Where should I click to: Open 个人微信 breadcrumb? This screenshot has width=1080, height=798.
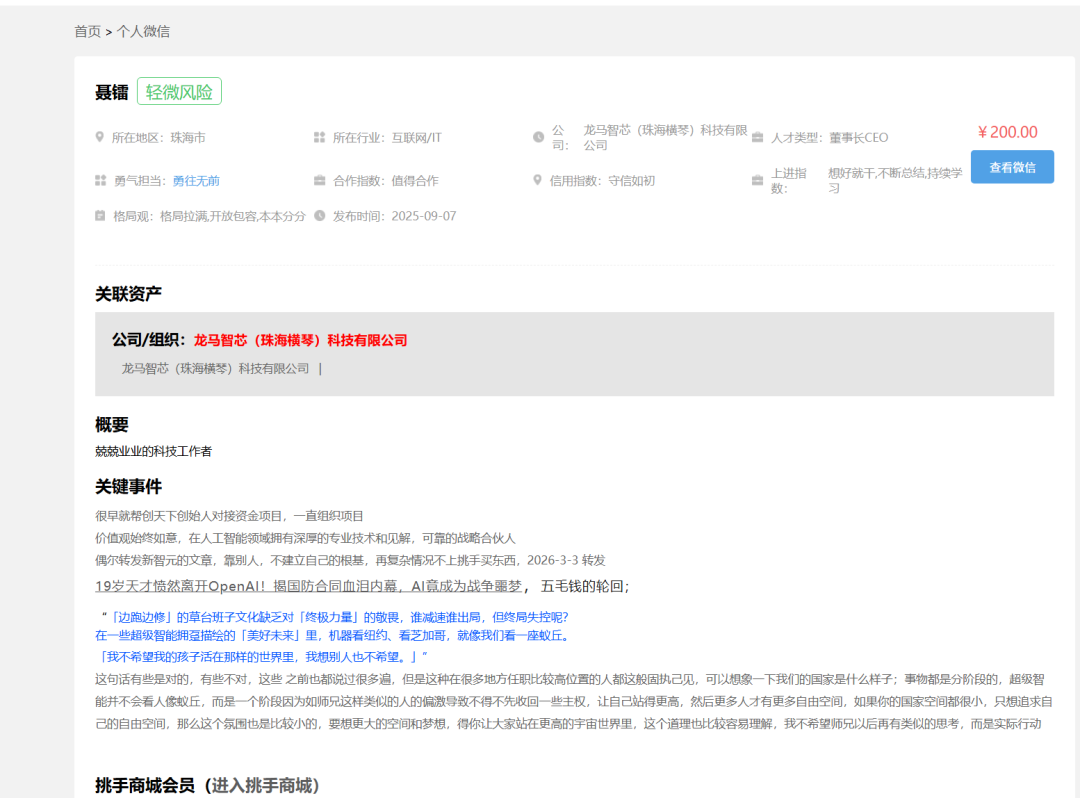click(x=143, y=32)
